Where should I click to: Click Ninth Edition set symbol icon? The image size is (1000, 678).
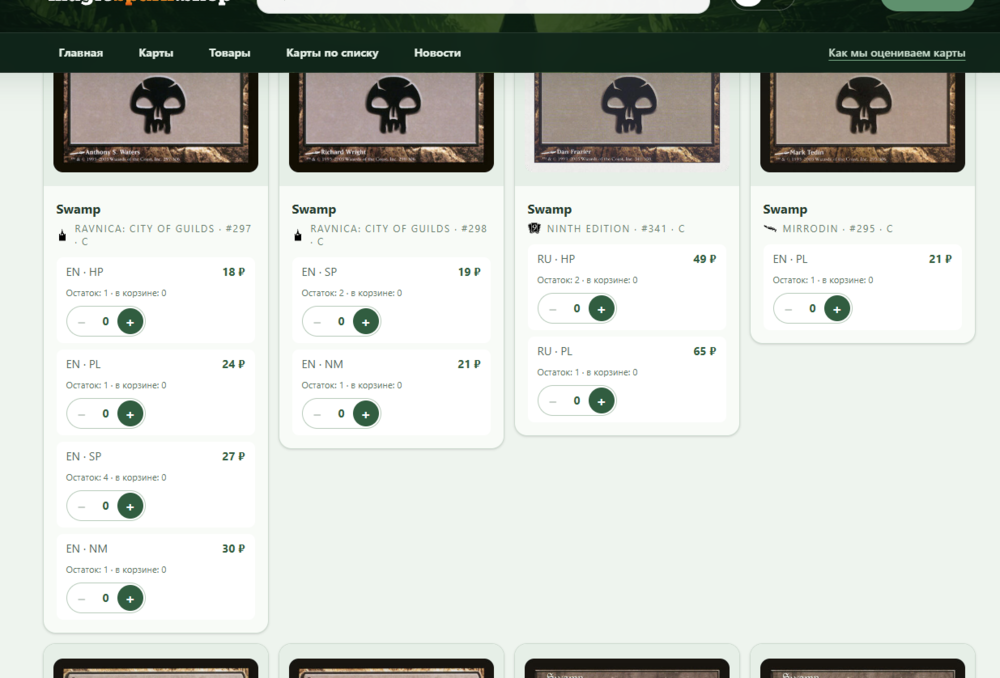point(534,228)
